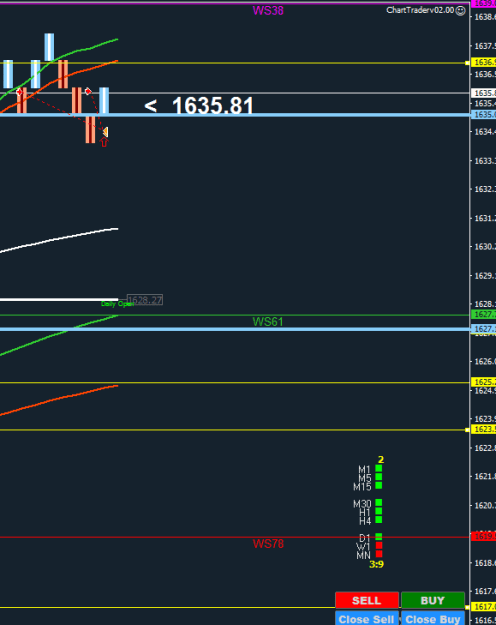
Task: Click the red diamond marker near 1635.81 line
Action: point(88,91)
